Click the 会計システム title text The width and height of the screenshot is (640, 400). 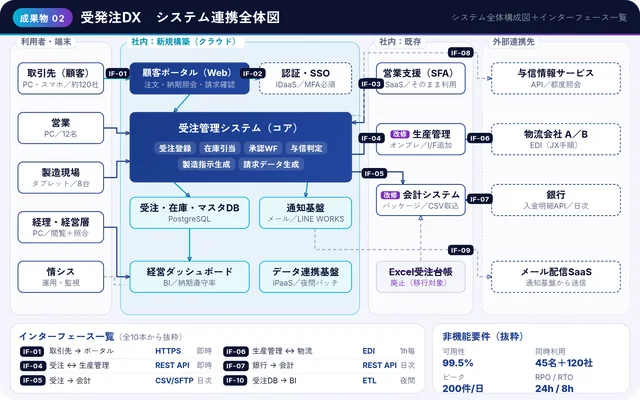pos(431,195)
